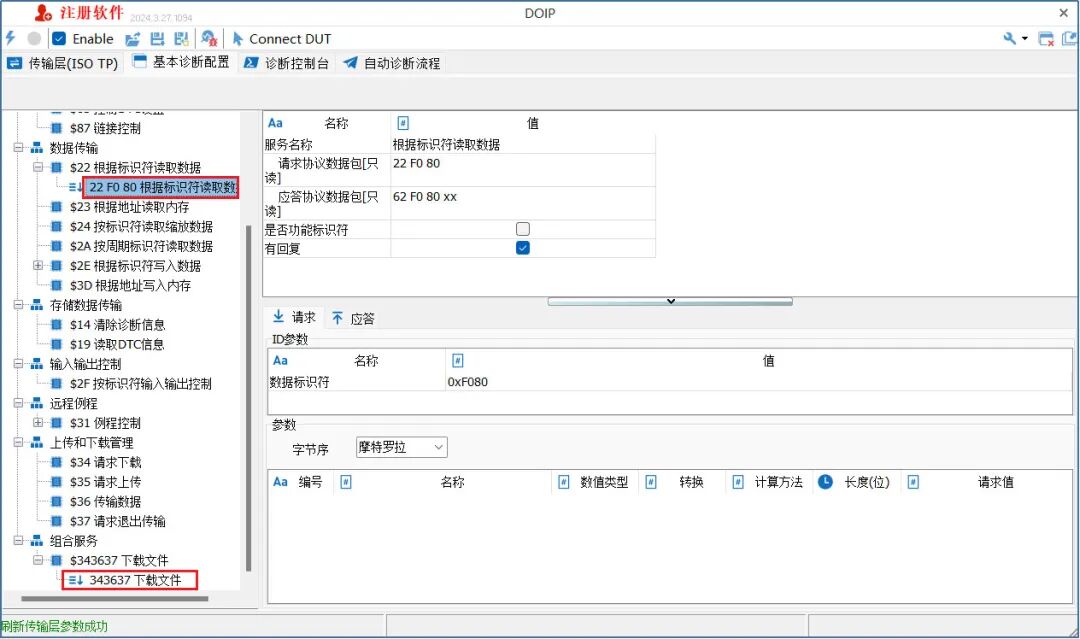Click the 传输层(ISO TP) tab icon
1080x639 pixels.
(13, 62)
